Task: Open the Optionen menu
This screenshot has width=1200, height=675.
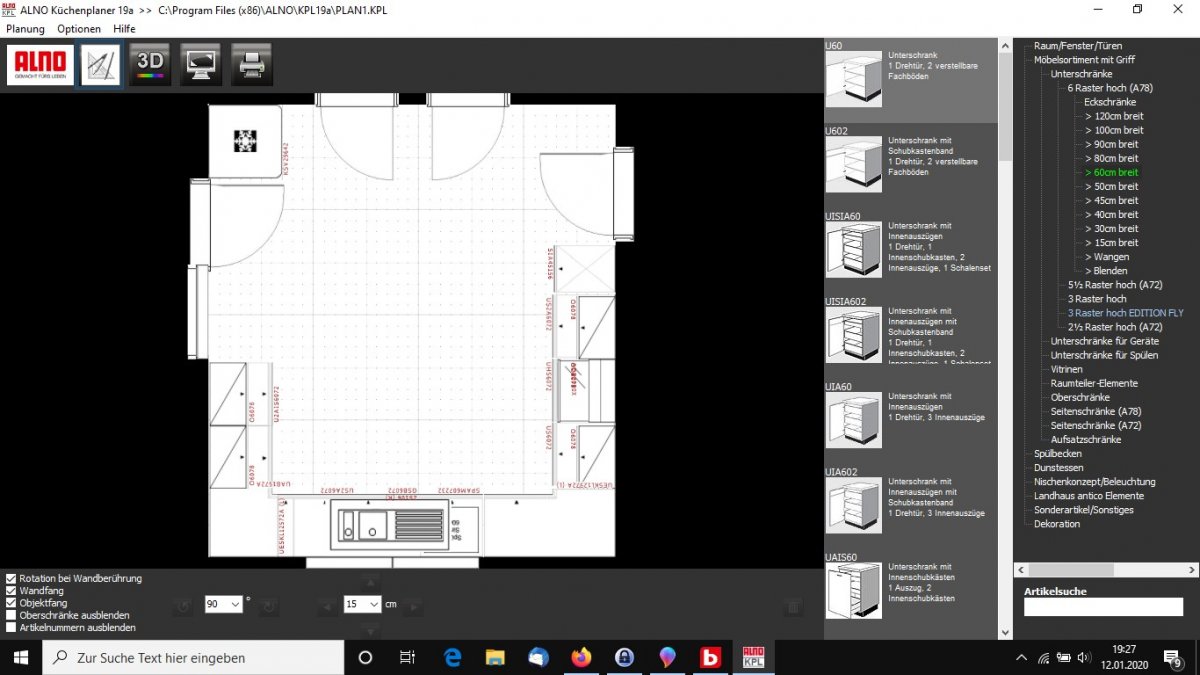Action: [x=79, y=29]
